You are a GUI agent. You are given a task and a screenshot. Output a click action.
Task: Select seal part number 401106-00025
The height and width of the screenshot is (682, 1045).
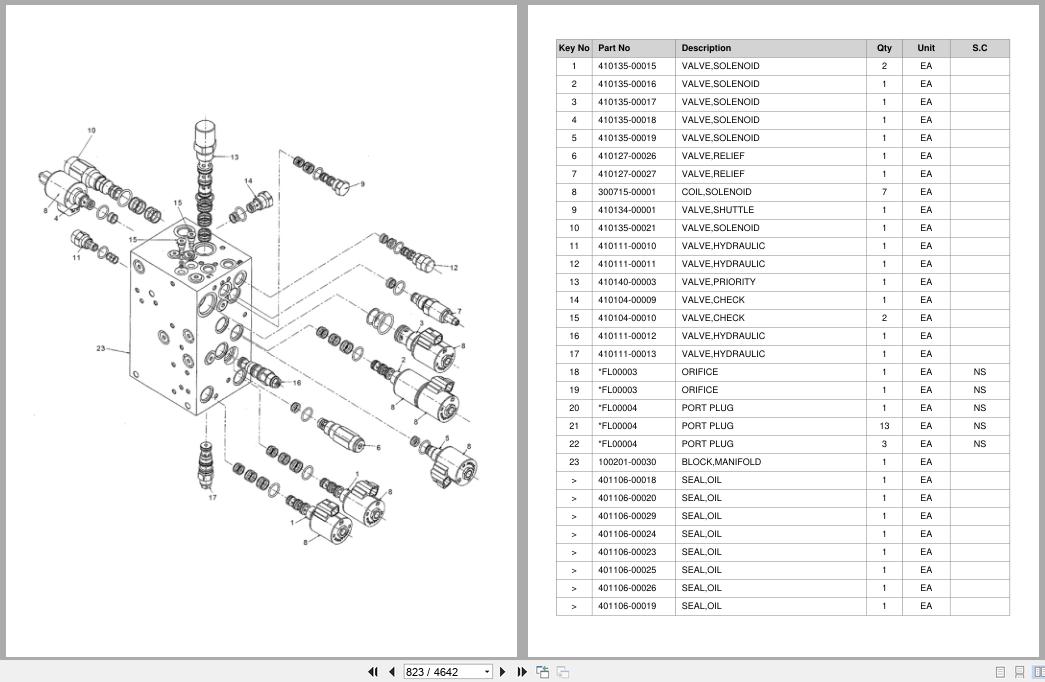pyautogui.click(x=626, y=570)
